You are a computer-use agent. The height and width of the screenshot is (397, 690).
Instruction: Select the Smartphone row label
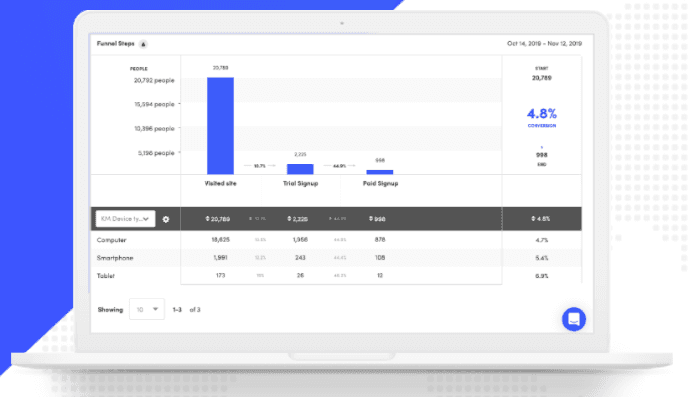coord(115,258)
